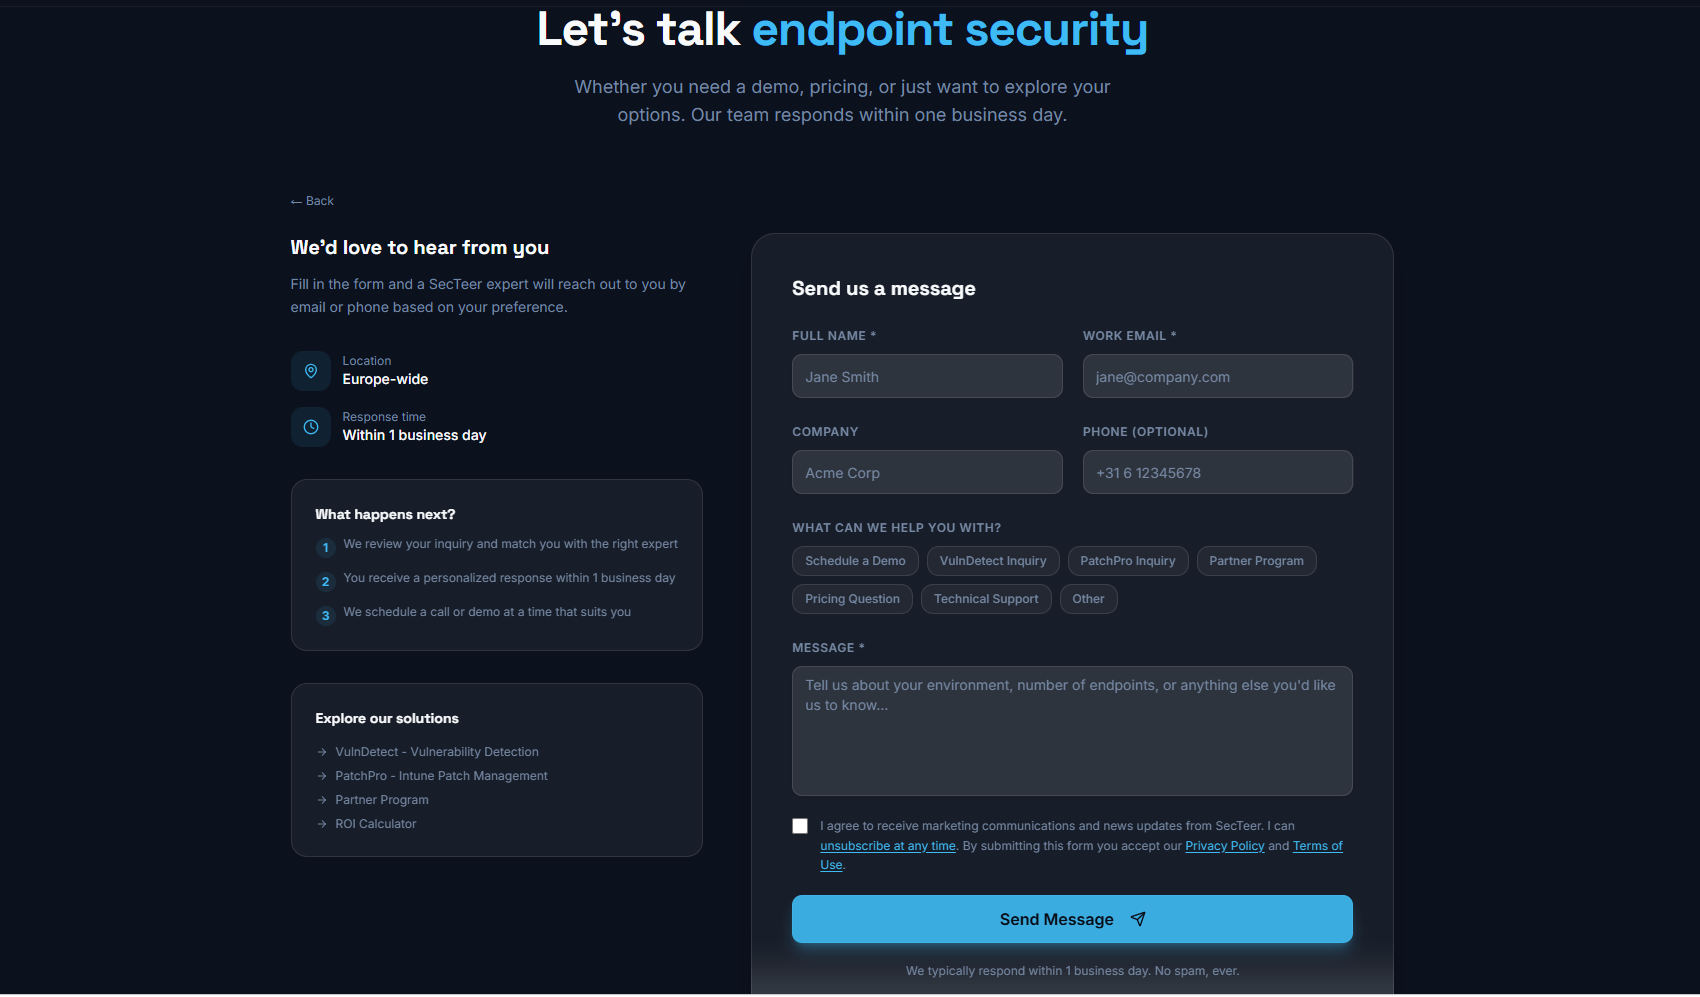Go Back using the arrow link
Screen dimensions: 1700x997
pyautogui.click(x=312, y=201)
